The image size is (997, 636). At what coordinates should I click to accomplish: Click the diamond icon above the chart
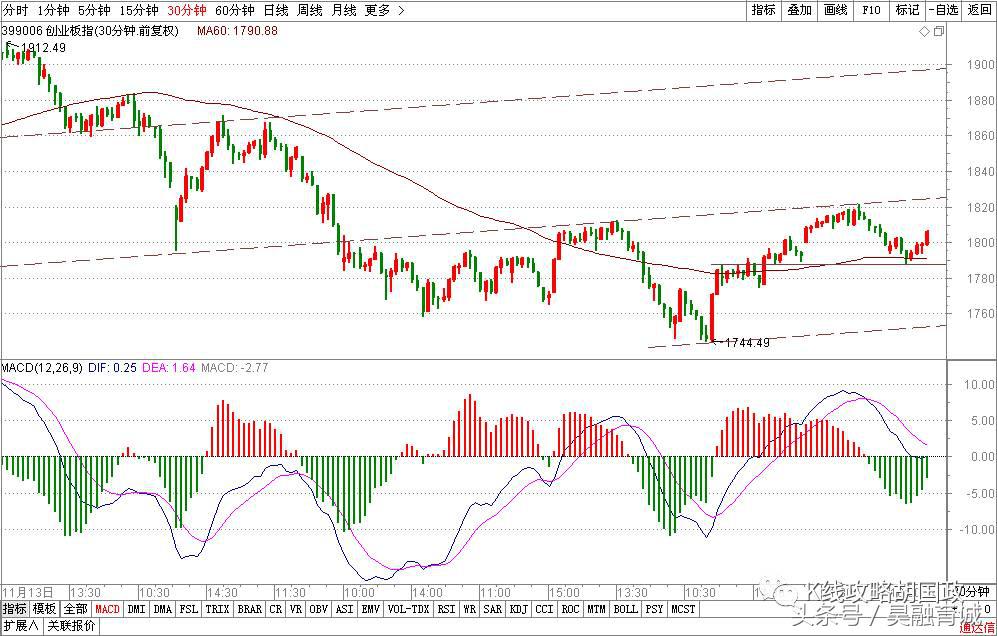(x=925, y=31)
